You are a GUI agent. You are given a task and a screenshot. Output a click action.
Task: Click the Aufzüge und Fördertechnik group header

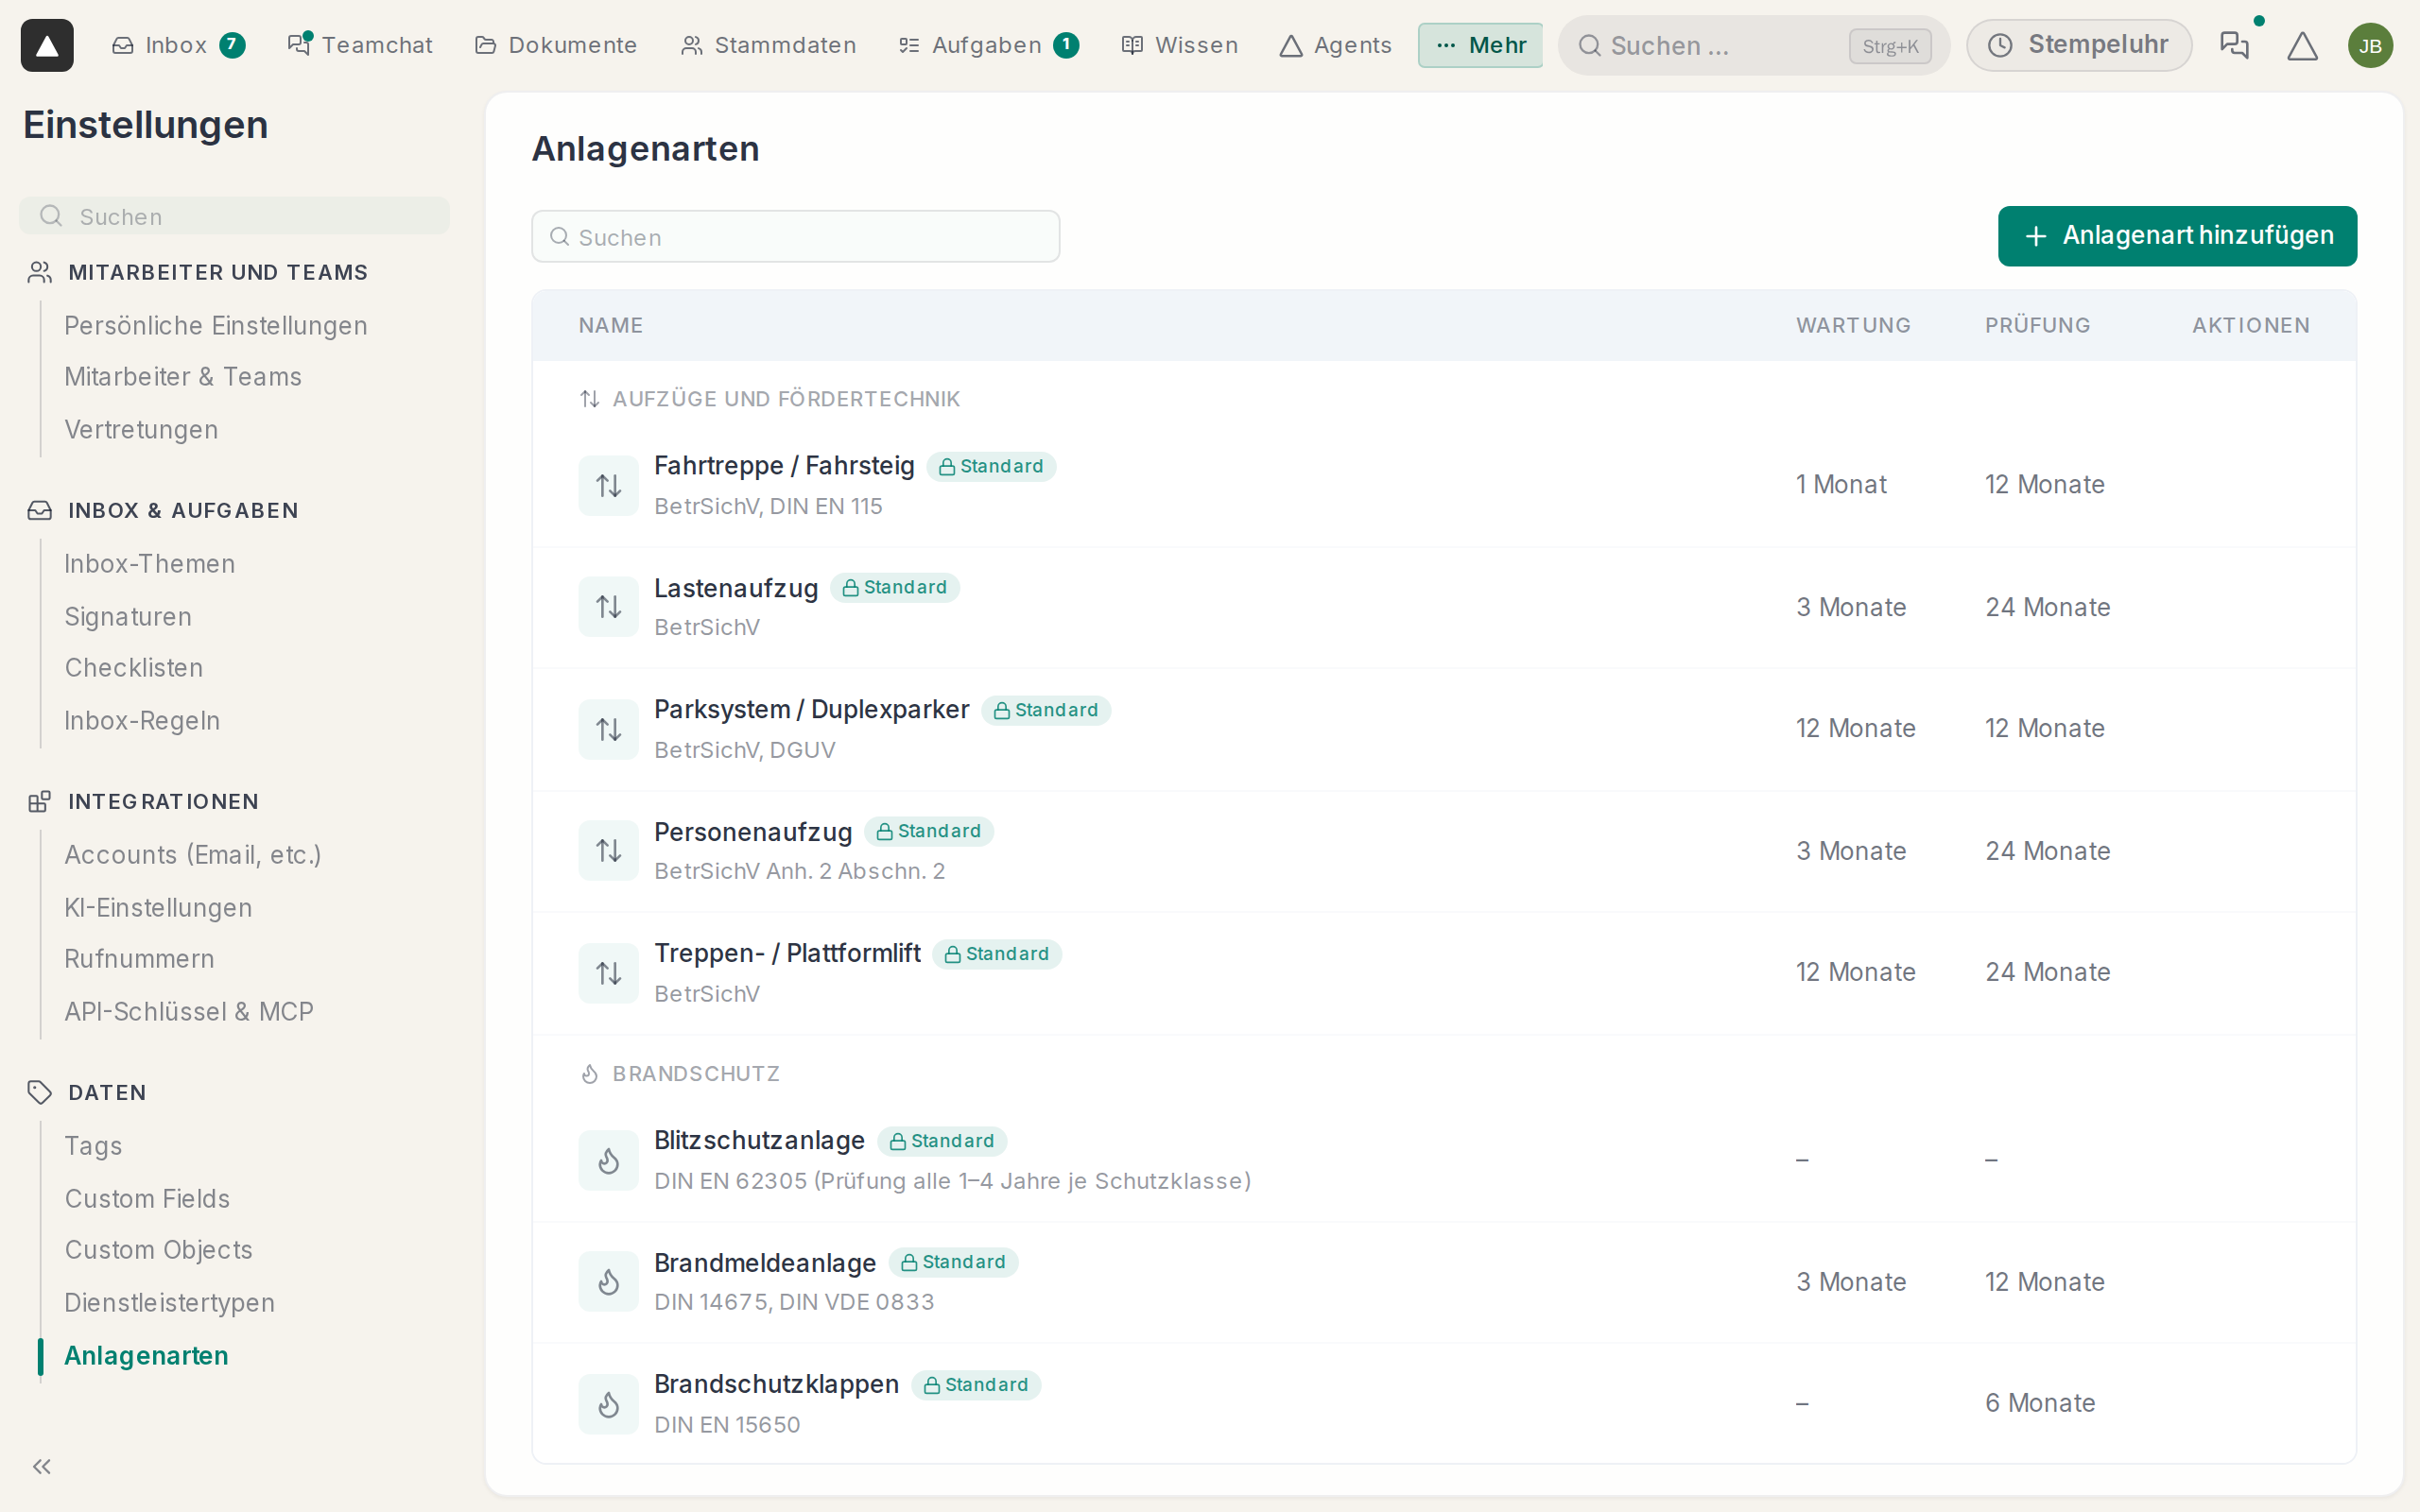point(769,399)
